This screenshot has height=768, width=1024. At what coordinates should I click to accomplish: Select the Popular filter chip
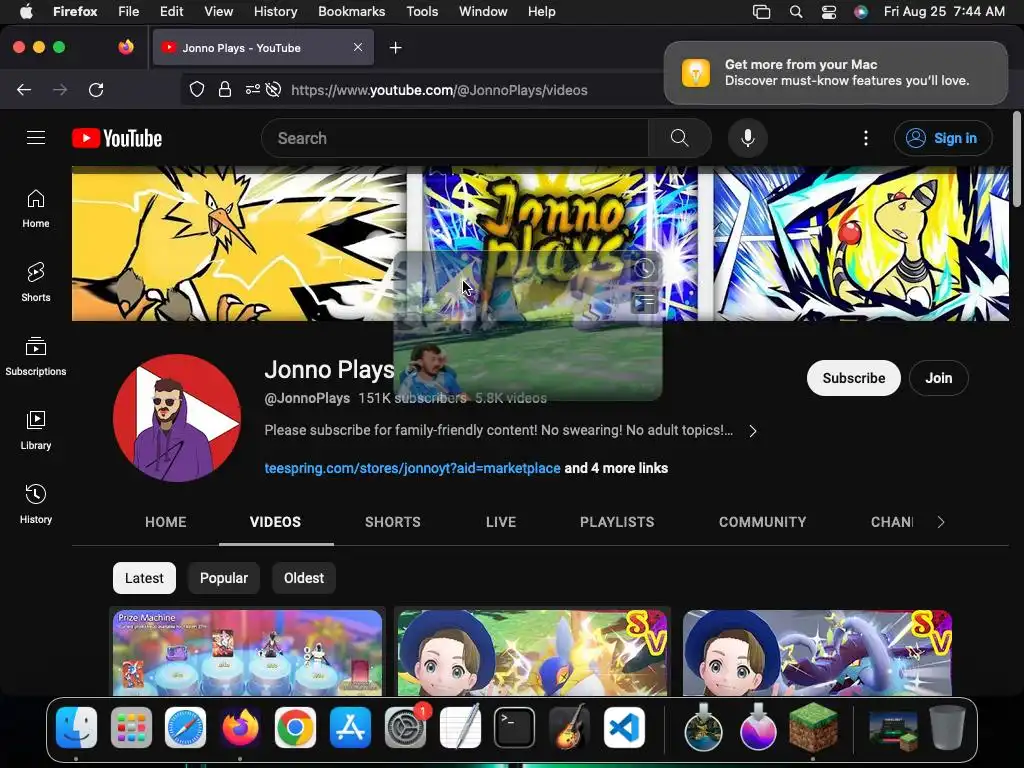tap(224, 578)
